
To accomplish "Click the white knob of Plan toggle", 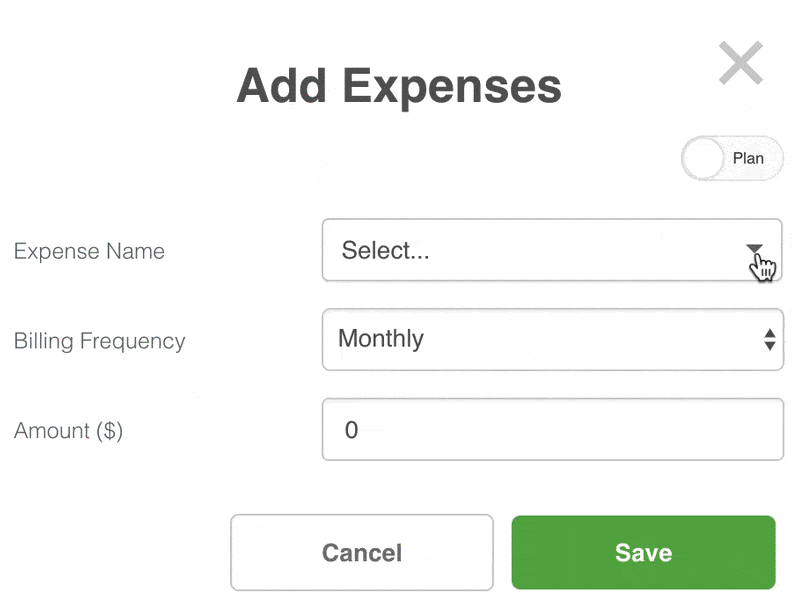I will pos(703,158).
